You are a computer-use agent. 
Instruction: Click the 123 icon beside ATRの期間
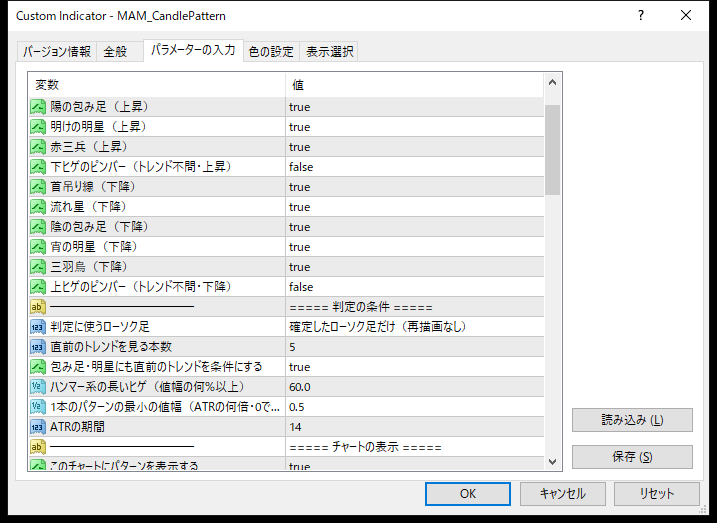tap(38, 427)
